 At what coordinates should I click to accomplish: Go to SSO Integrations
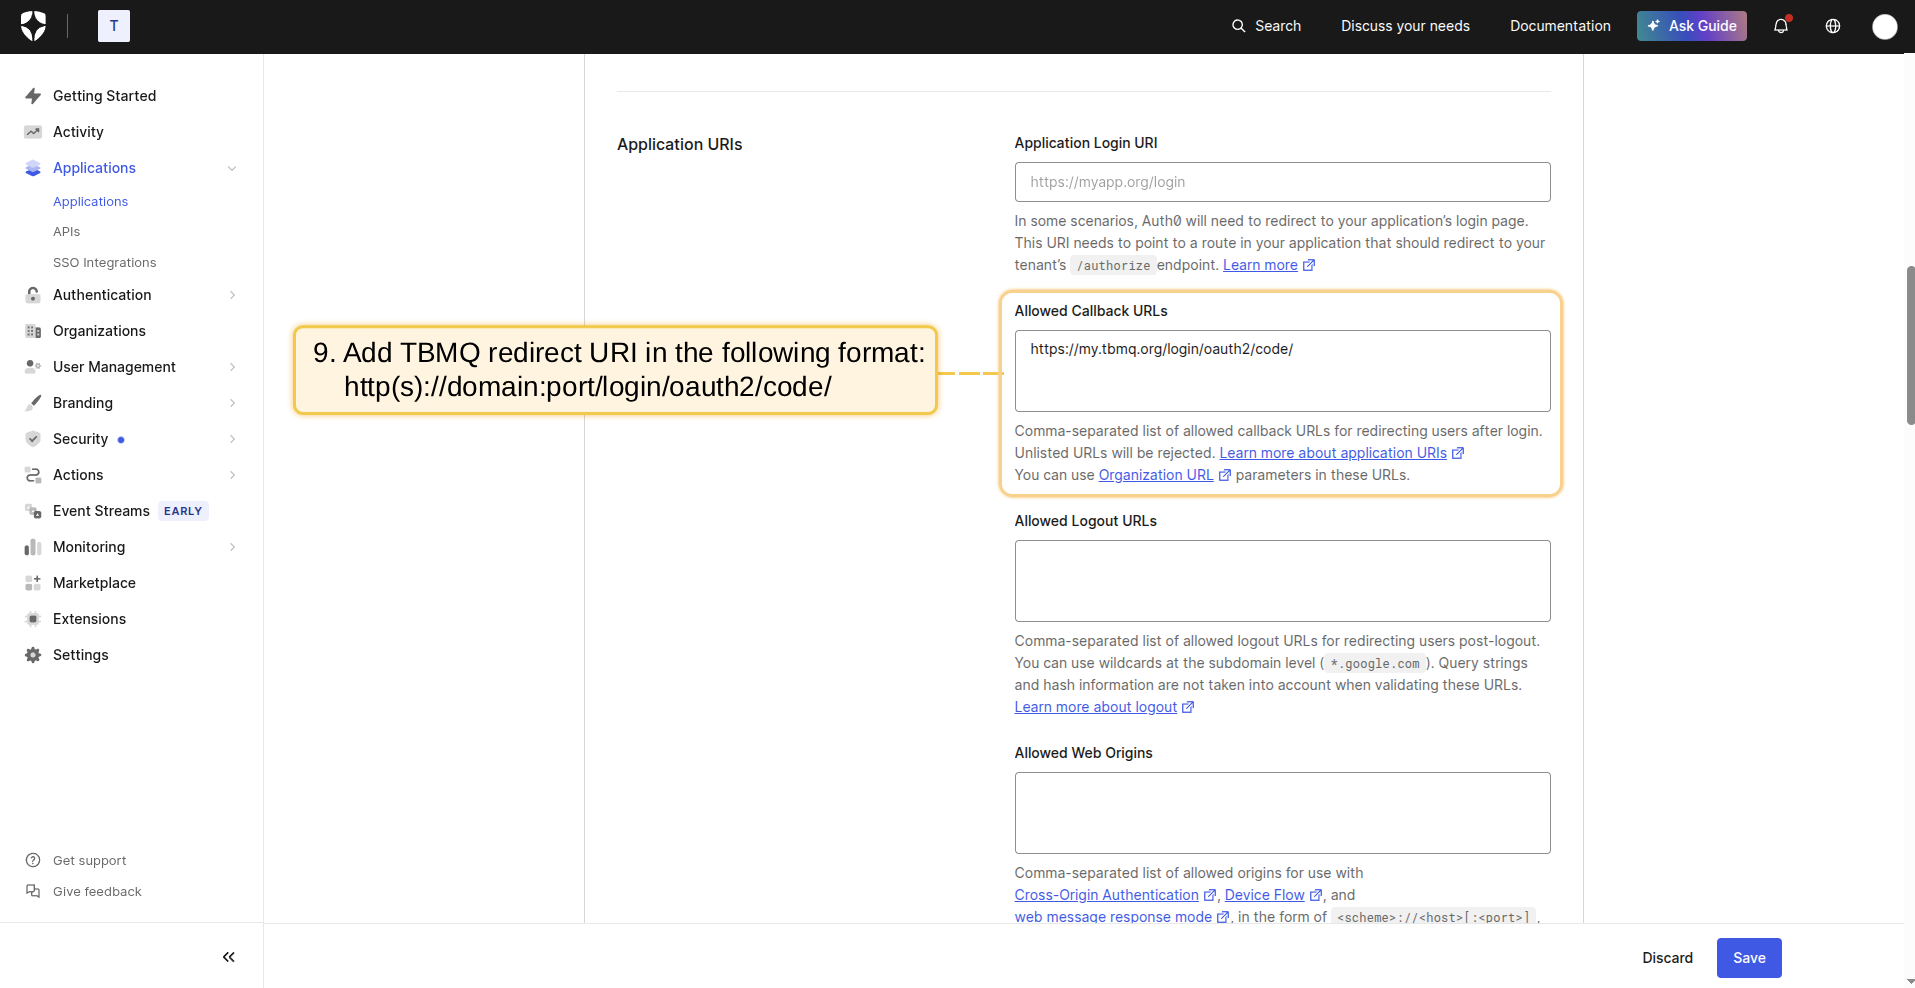[x=104, y=263]
